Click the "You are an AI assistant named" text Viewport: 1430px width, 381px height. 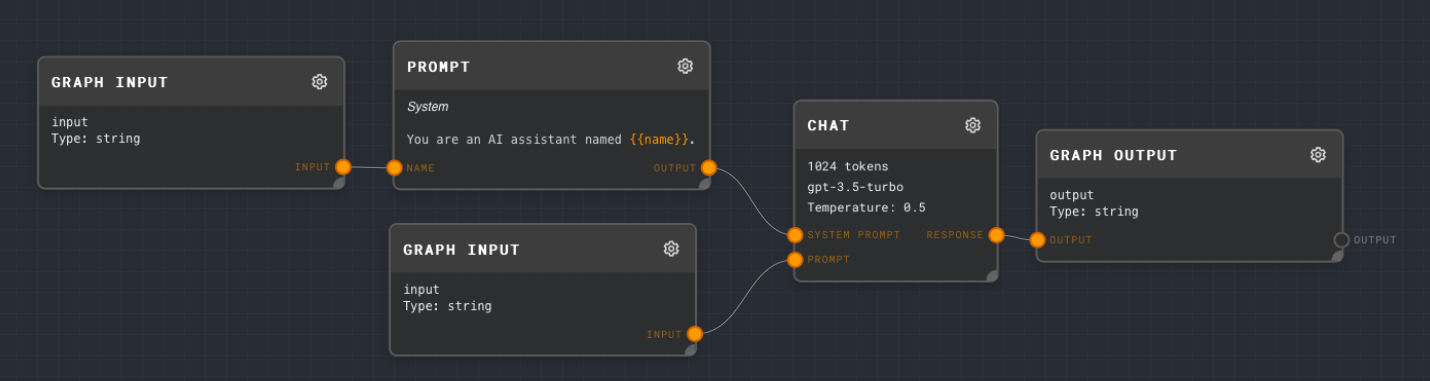tap(514, 139)
